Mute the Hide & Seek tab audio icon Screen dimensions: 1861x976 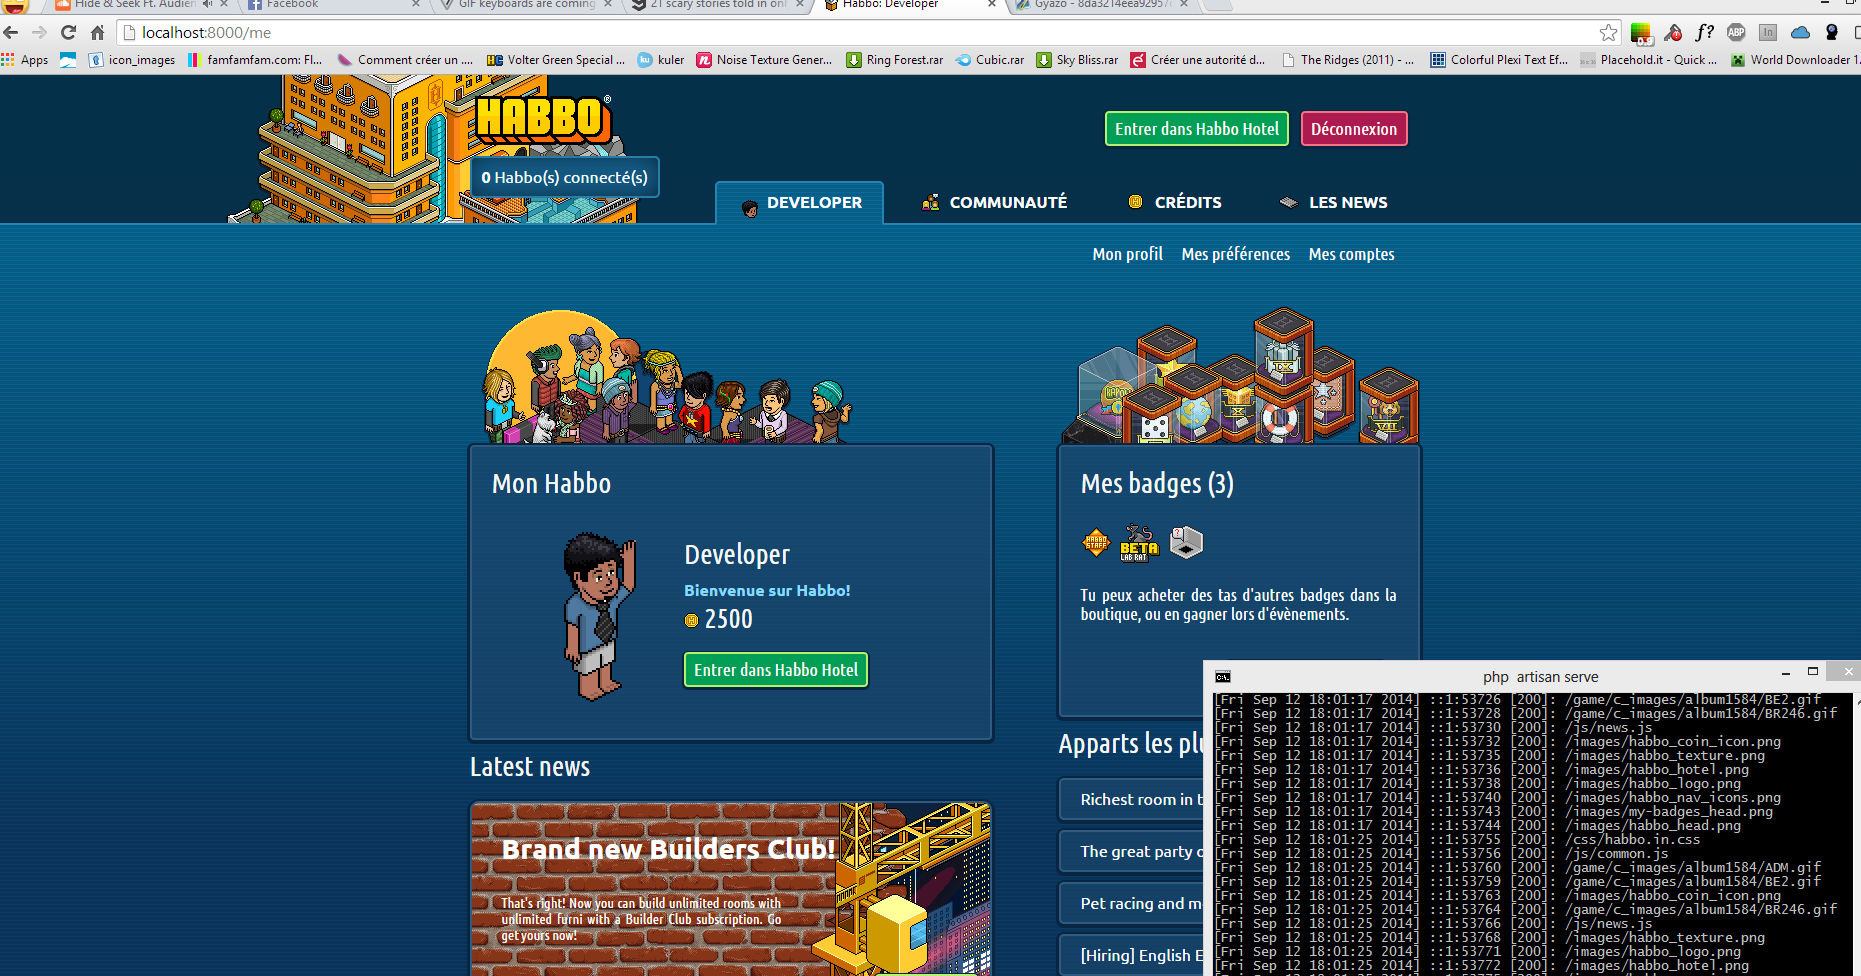(208, 5)
